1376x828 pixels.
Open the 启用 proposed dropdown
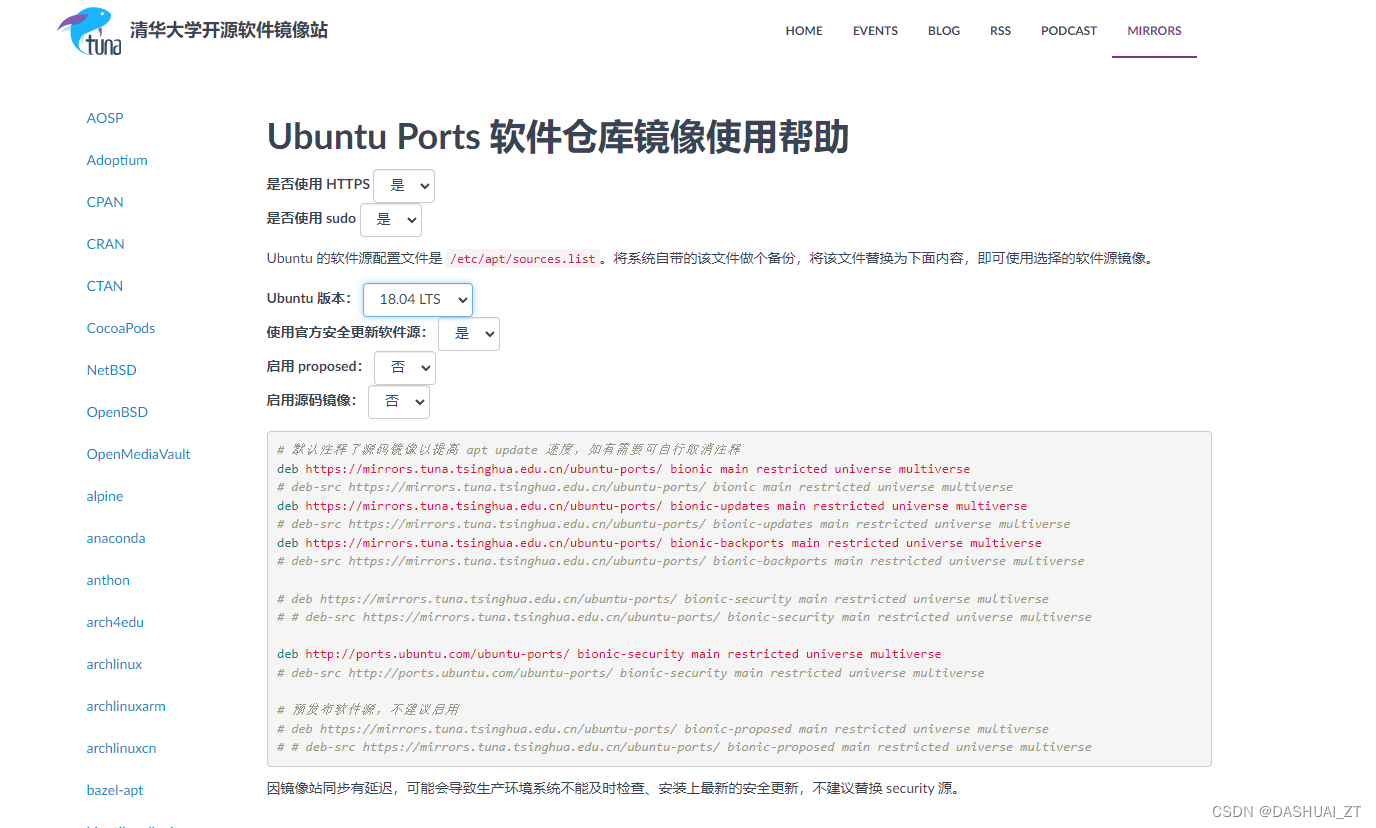(x=405, y=368)
